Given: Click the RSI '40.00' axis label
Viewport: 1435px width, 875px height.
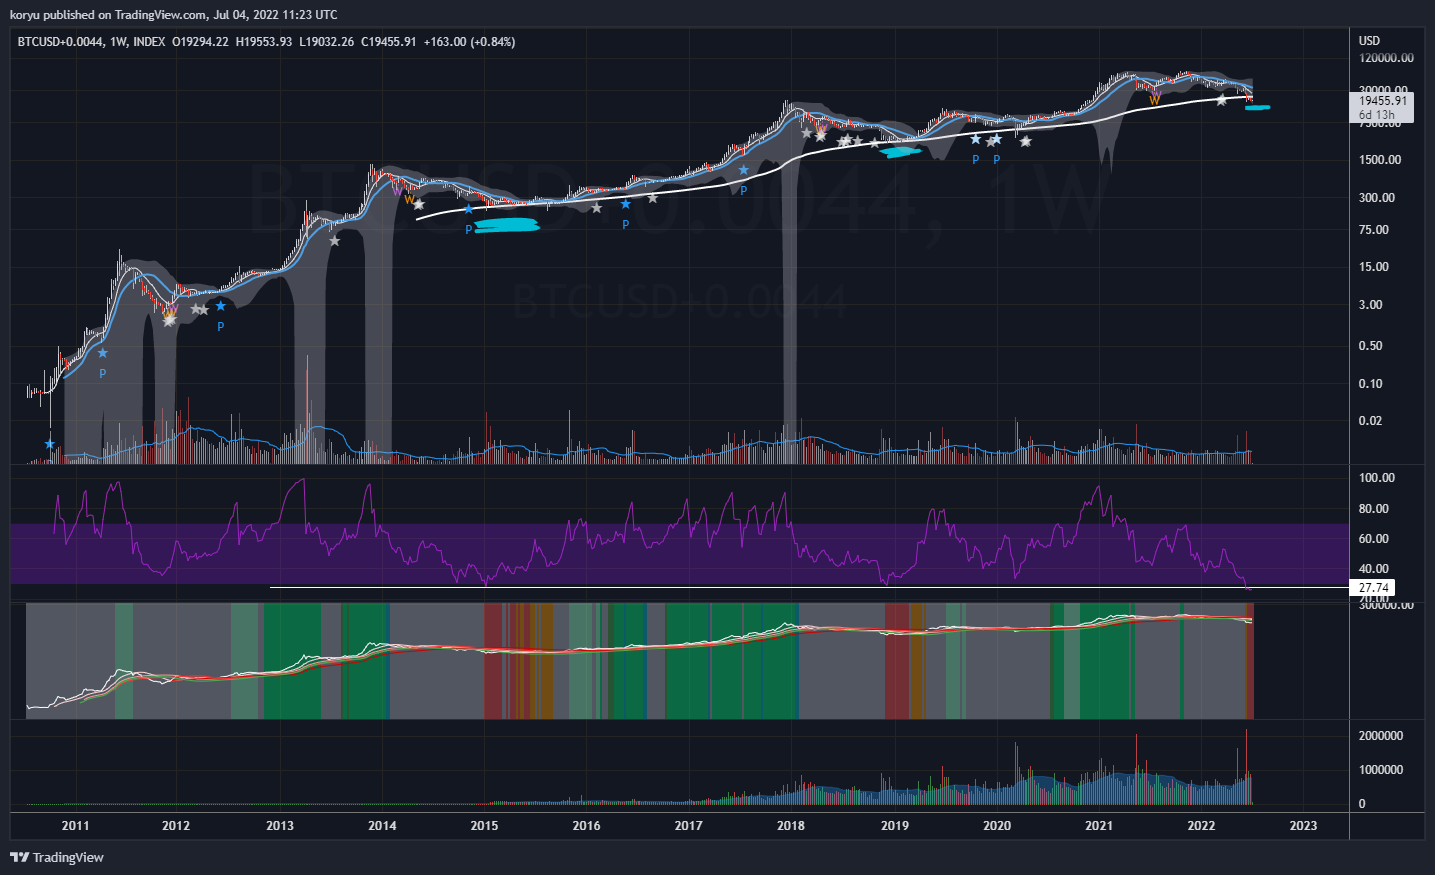Looking at the screenshot, I should click(1374, 569).
